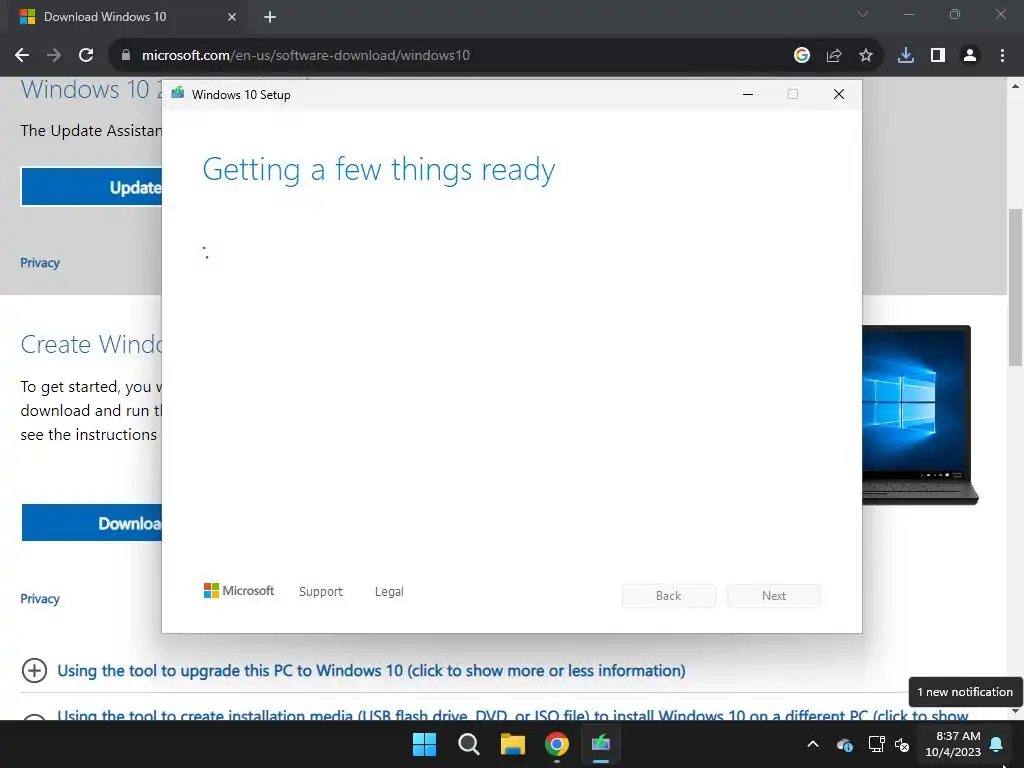Click the Microsoft logo in Setup dialog
Viewport: 1024px width, 768px height.
(239, 591)
